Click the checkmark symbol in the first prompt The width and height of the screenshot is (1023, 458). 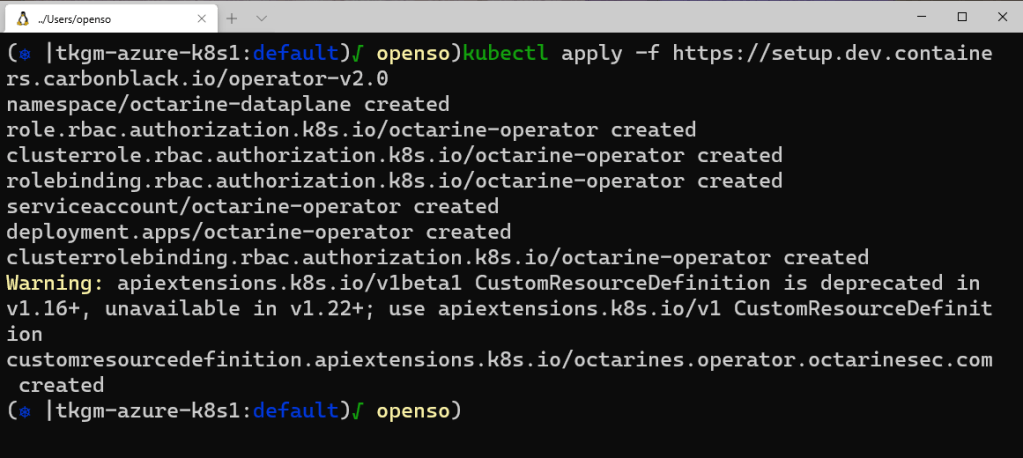358,53
